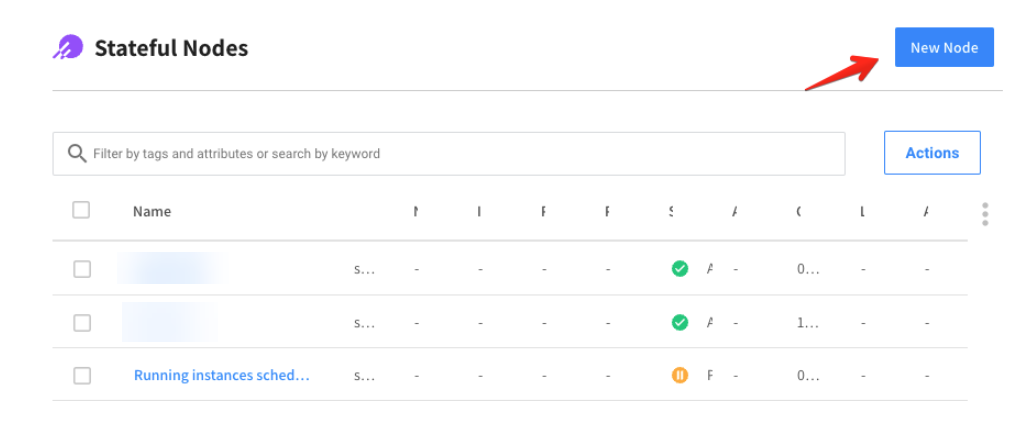Focus the filter by tags search field
Viewport: 1024px width, 421px height.
[x=460, y=153]
